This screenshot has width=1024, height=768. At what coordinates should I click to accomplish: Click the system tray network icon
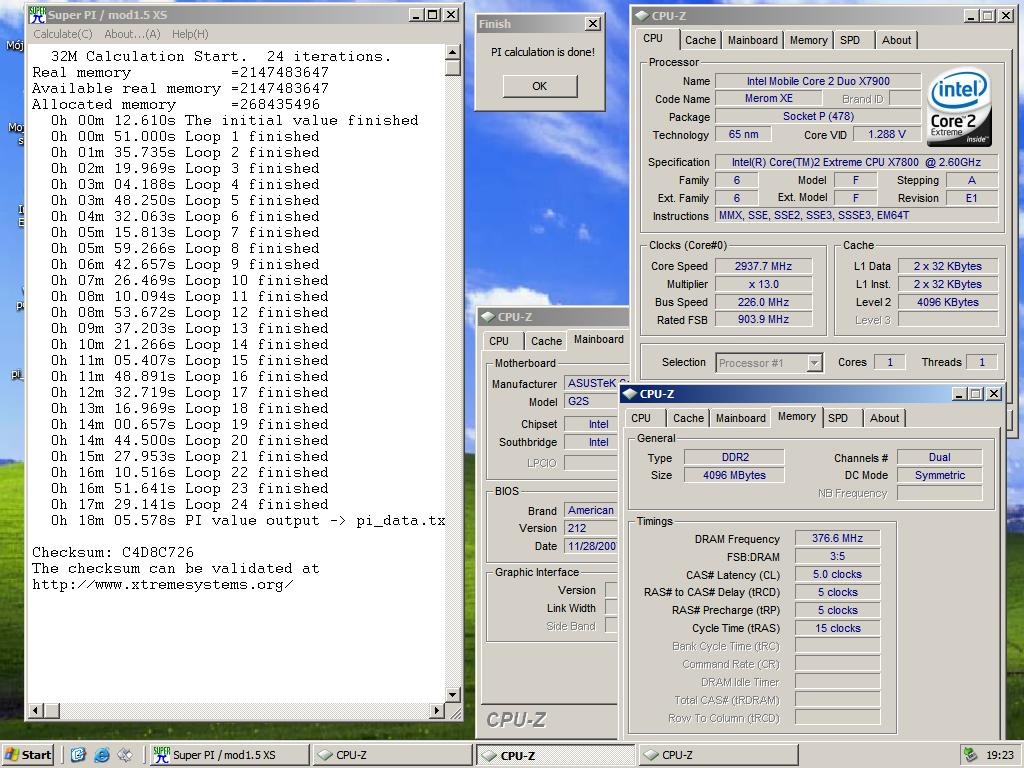[969, 755]
